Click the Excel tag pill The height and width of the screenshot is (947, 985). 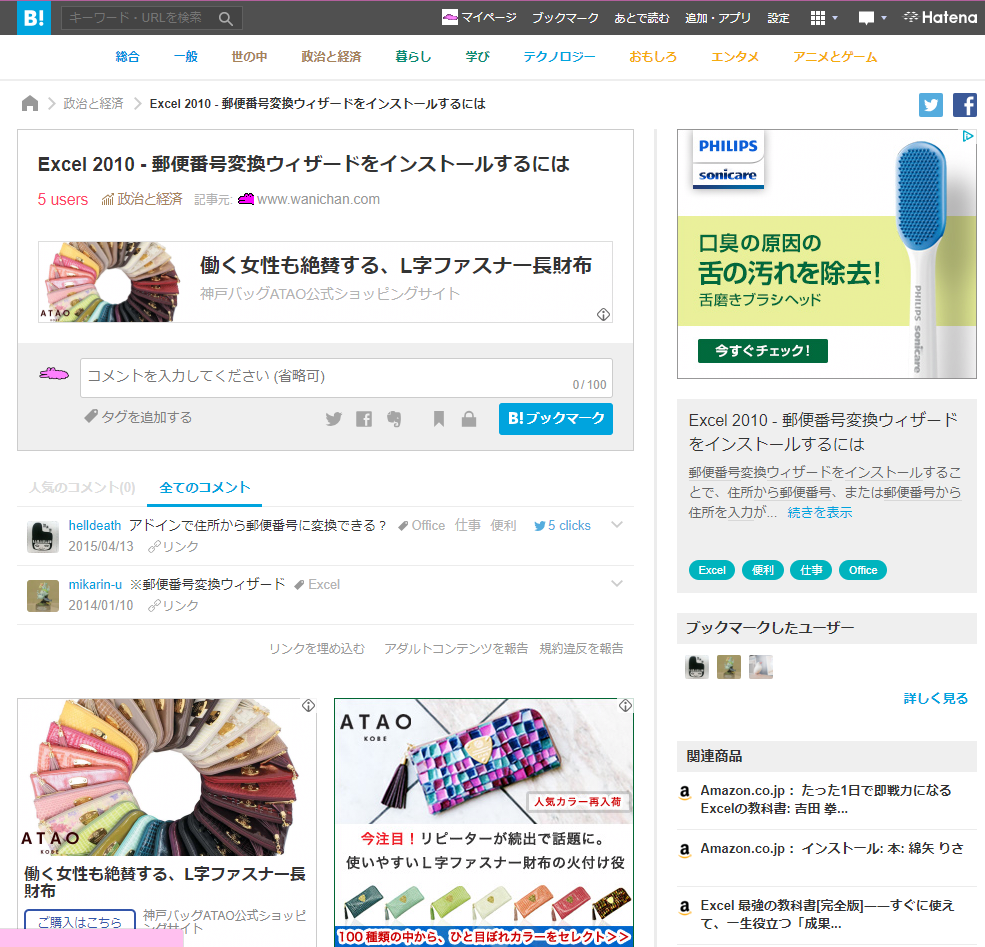[712, 570]
